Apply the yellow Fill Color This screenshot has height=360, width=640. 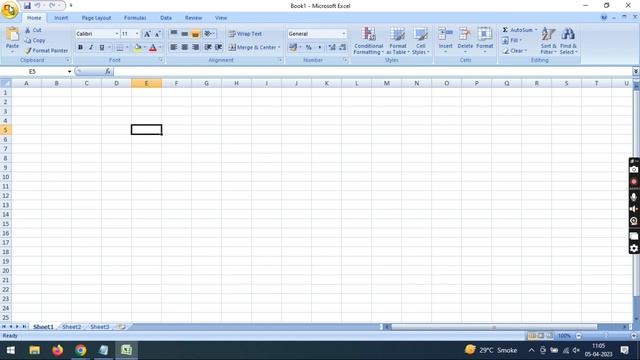pyautogui.click(x=138, y=48)
